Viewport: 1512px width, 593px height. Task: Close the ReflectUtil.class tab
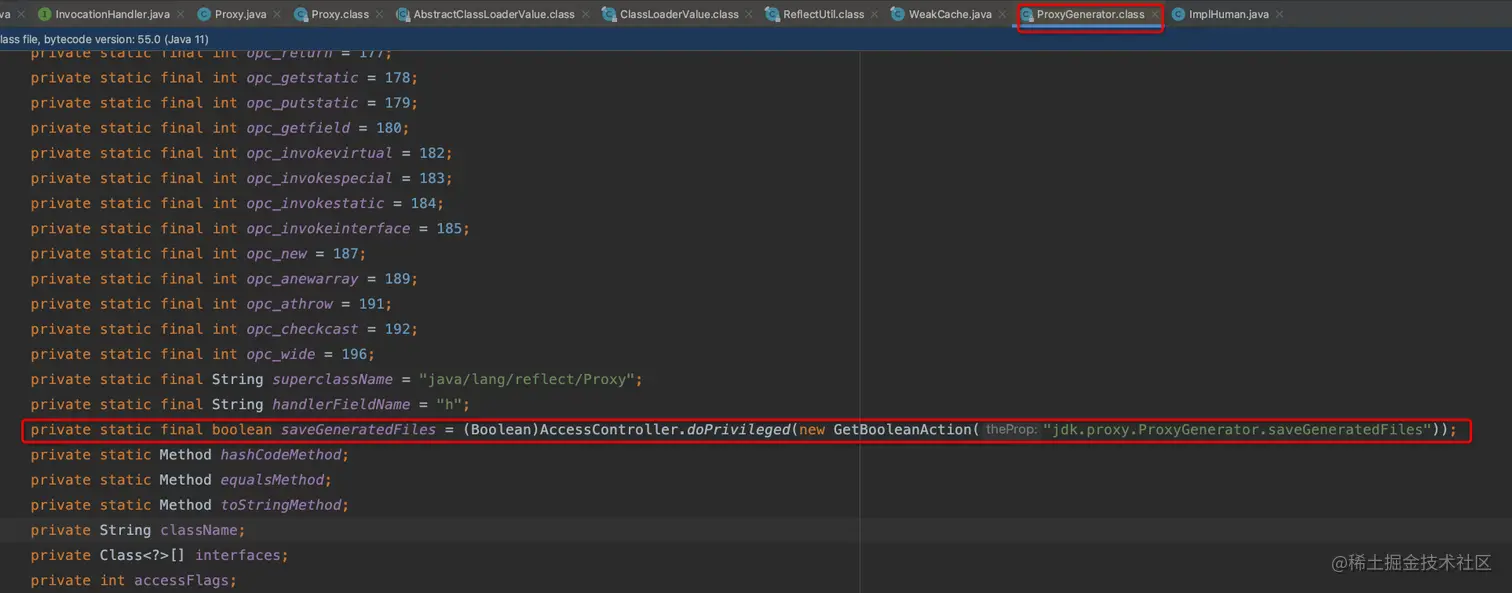point(875,15)
